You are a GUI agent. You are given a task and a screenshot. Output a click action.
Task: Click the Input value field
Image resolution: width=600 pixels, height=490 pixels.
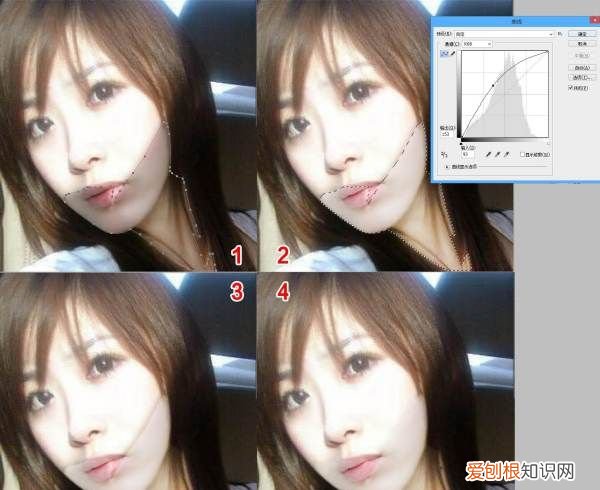click(467, 155)
